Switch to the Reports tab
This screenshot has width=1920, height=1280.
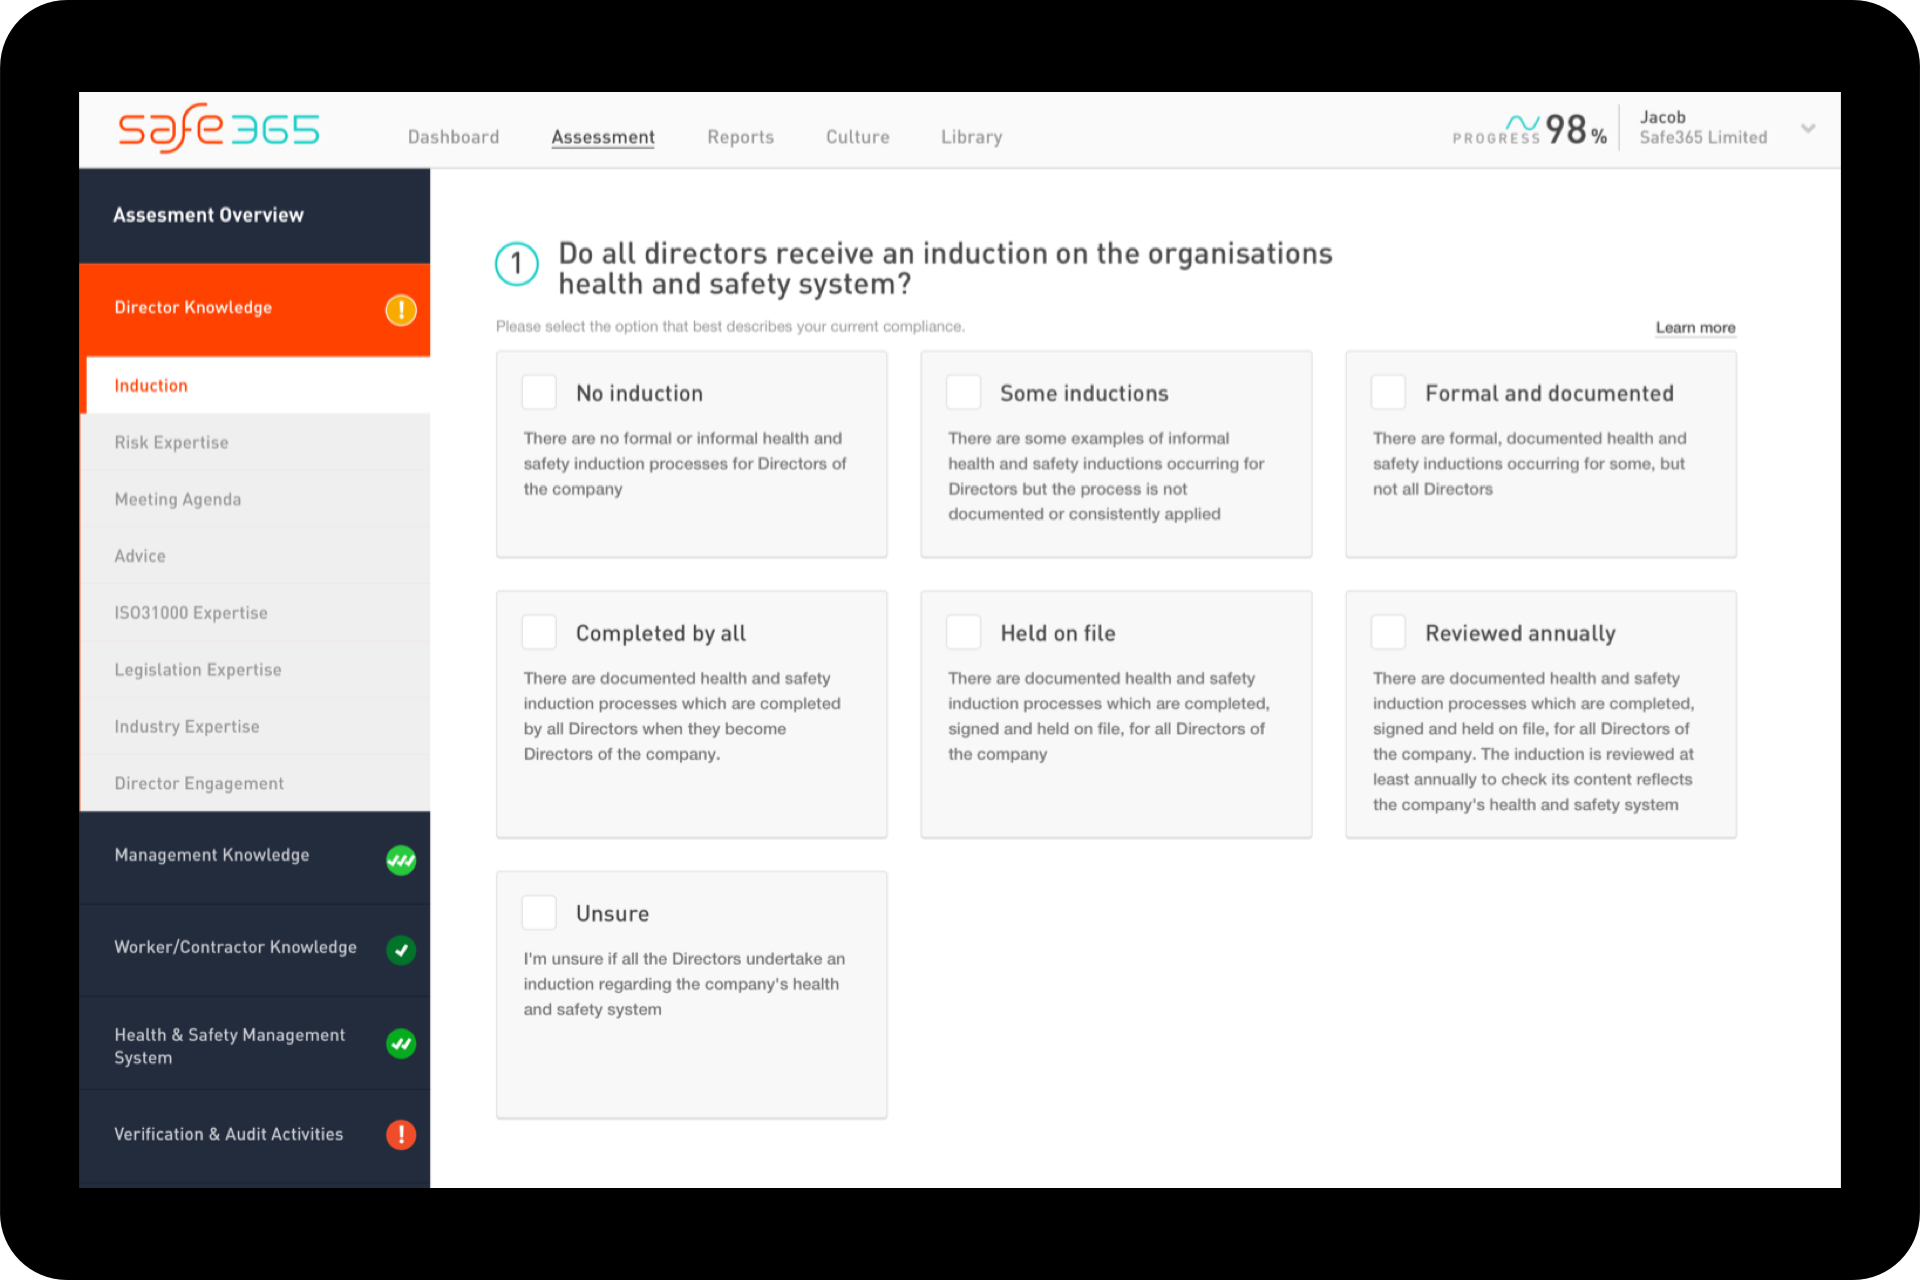click(x=740, y=137)
